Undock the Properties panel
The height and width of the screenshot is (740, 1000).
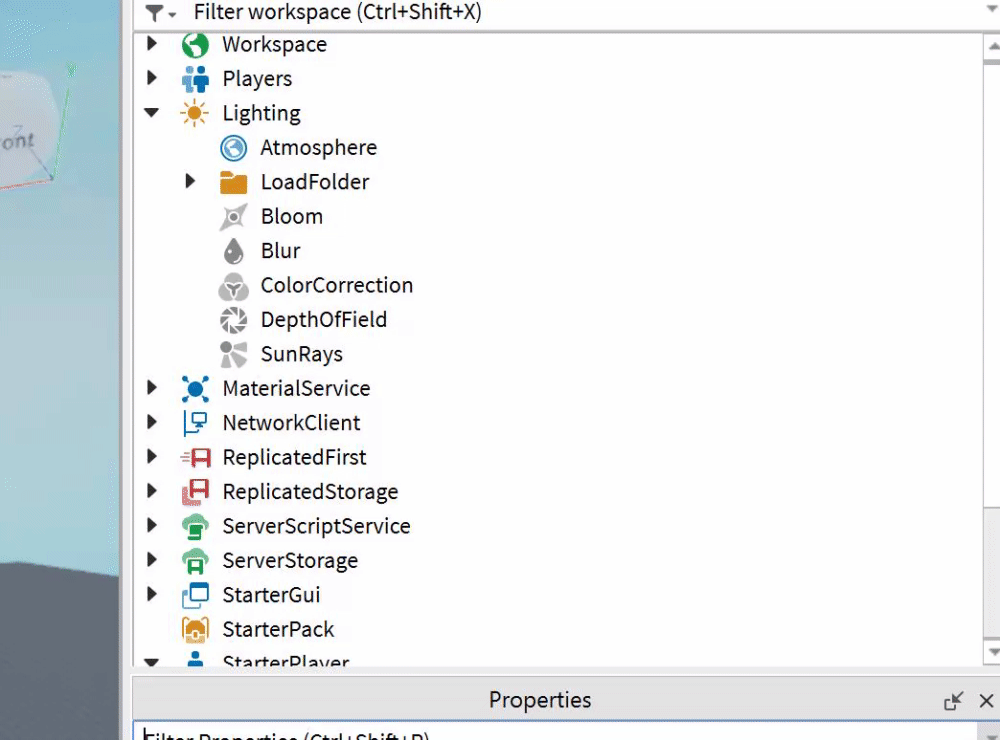(x=953, y=701)
